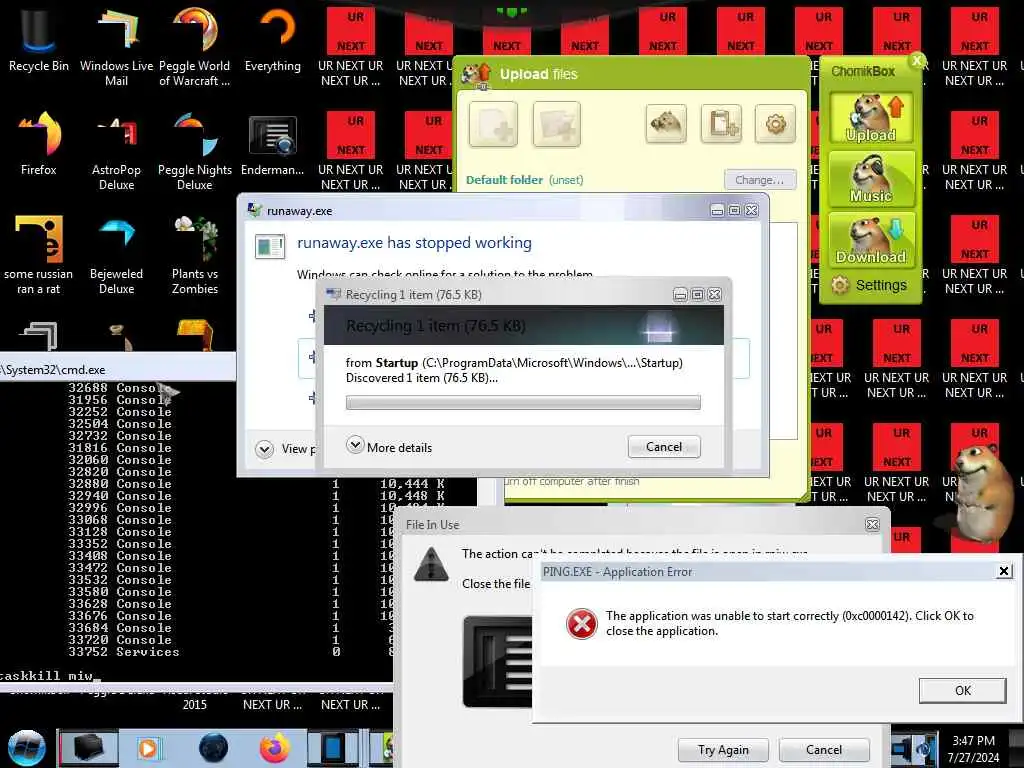Click Try Again in the File In Use dialog
1024x768 pixels.
(723, 750)
